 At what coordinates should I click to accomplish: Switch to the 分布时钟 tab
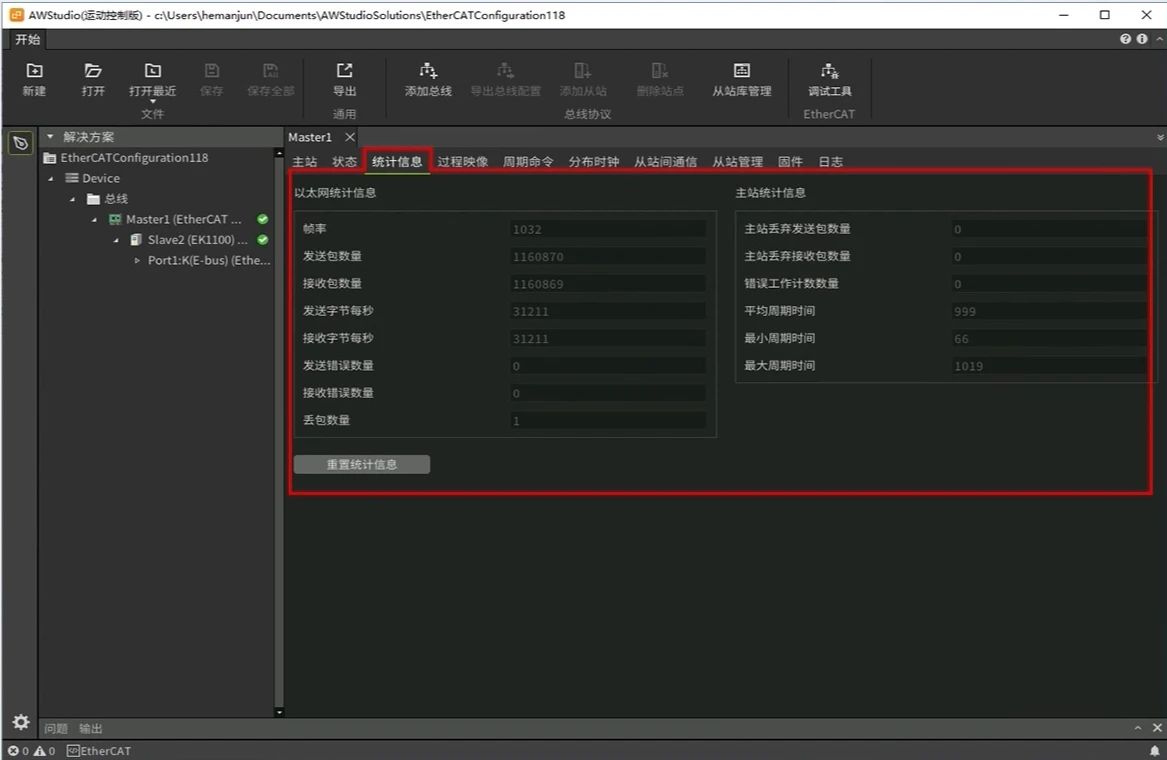click(593, 162)
